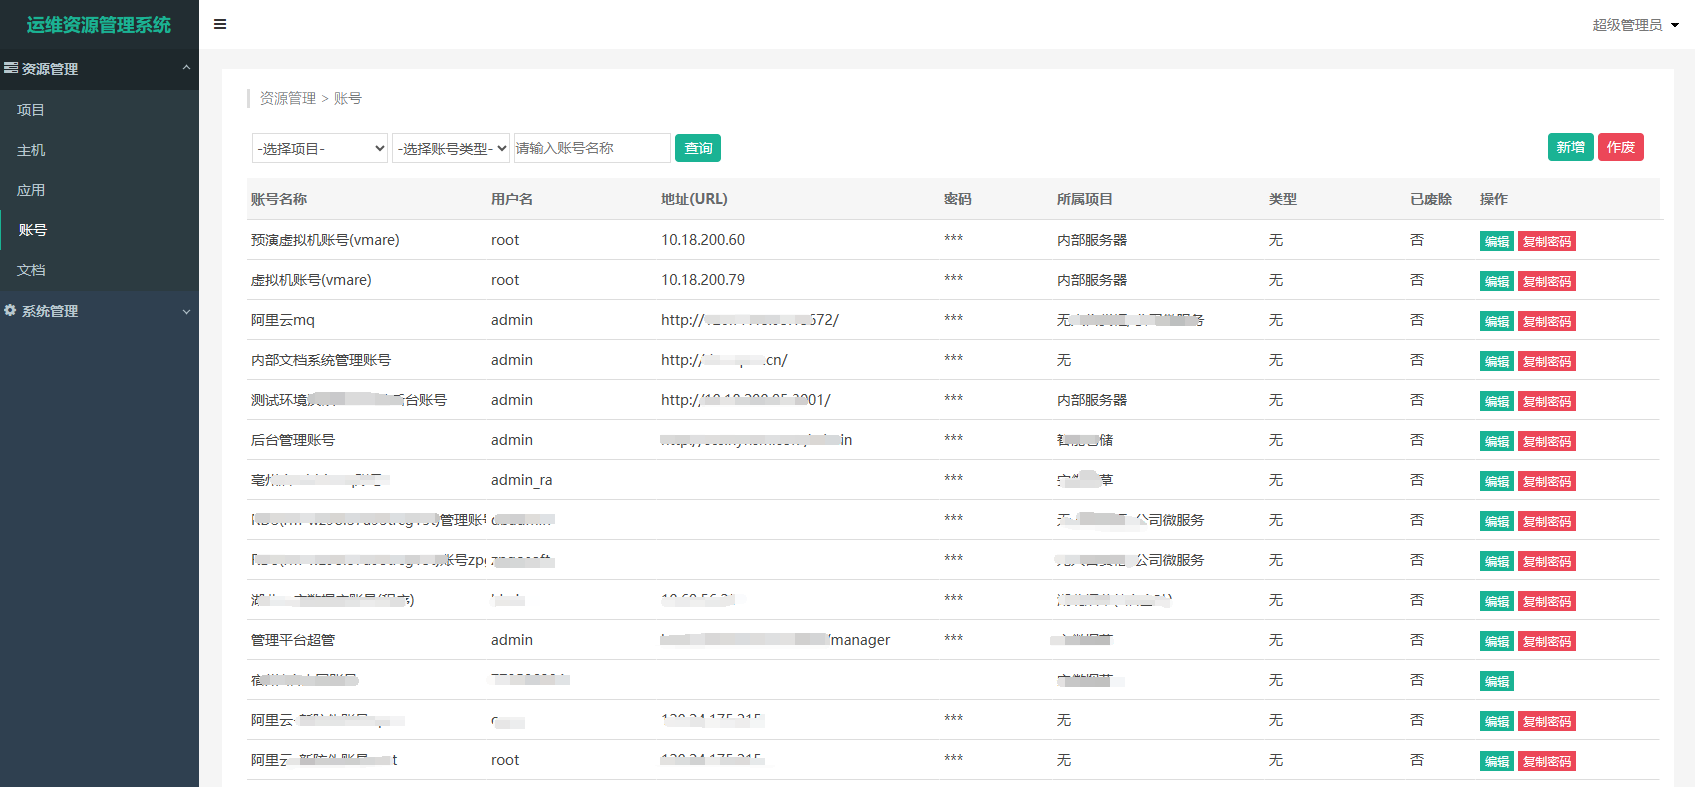The width and height of the screenshot is (1695, 787).
Task: Click the 查询 search button
Action: point(698,148)
